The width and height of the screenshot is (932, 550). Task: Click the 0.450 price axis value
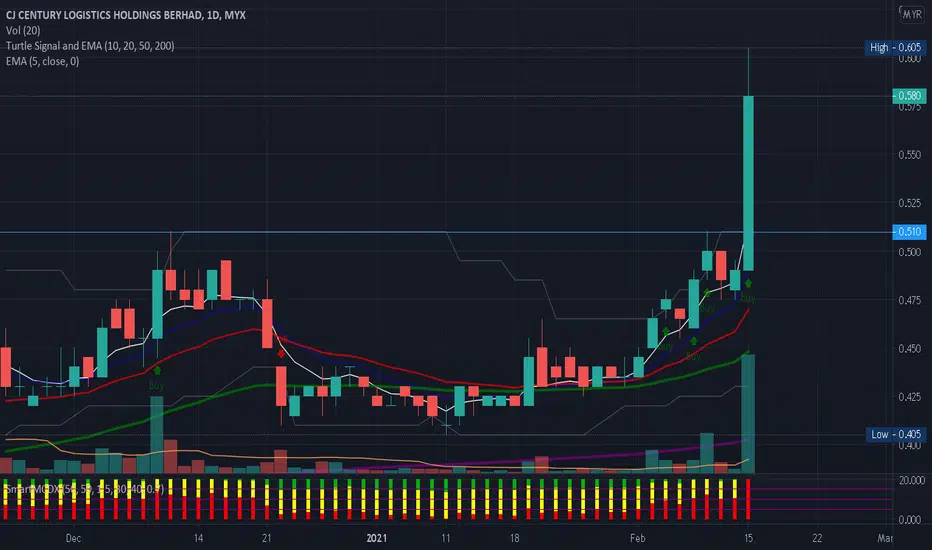click(909, 348)
